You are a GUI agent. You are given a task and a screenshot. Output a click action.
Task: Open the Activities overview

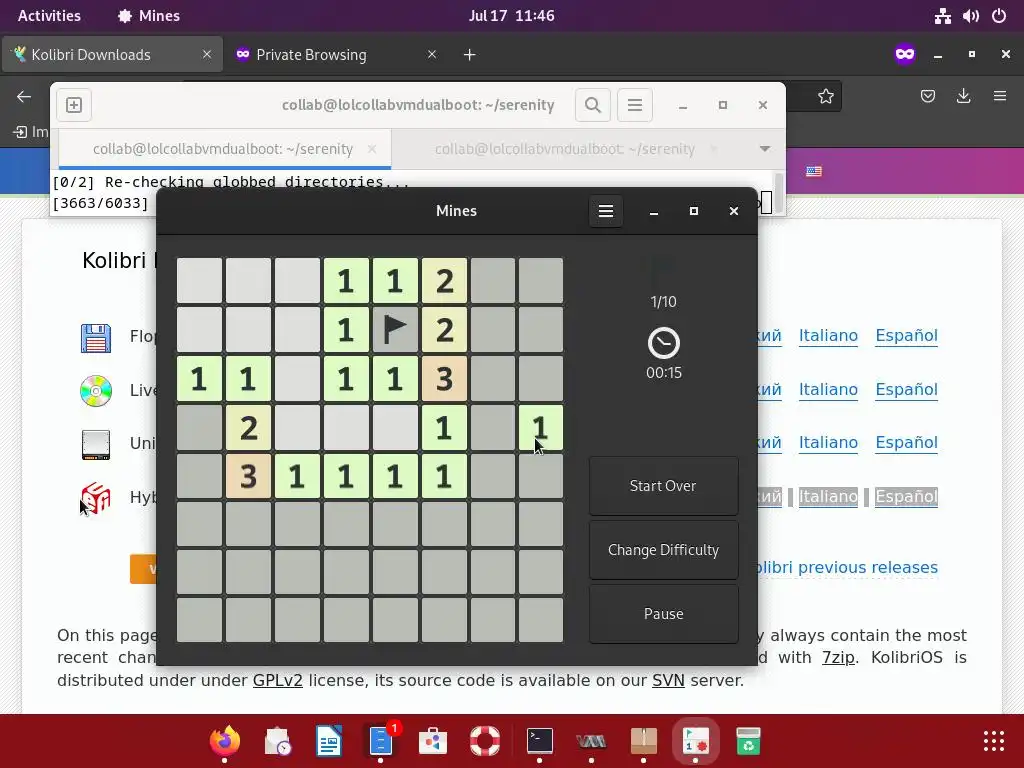click(x=49, y=16)
